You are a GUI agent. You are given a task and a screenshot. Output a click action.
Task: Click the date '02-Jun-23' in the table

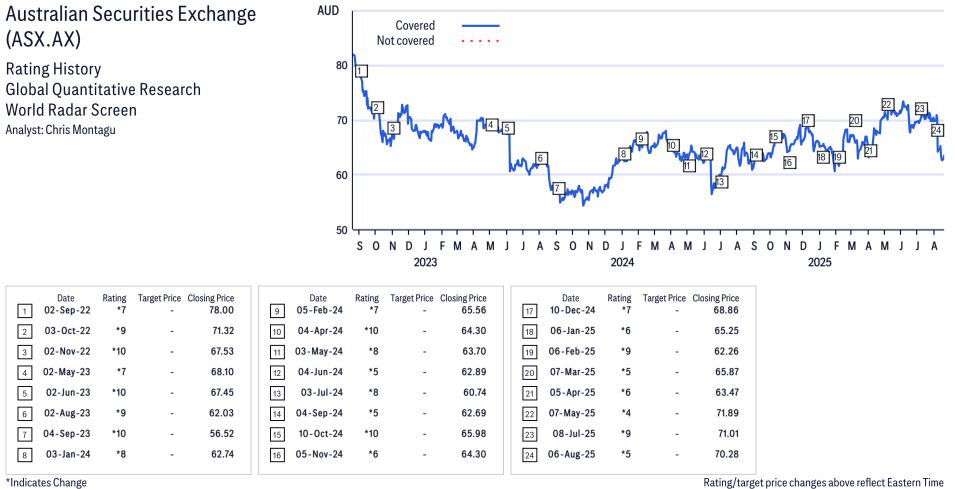pos(68,393)
